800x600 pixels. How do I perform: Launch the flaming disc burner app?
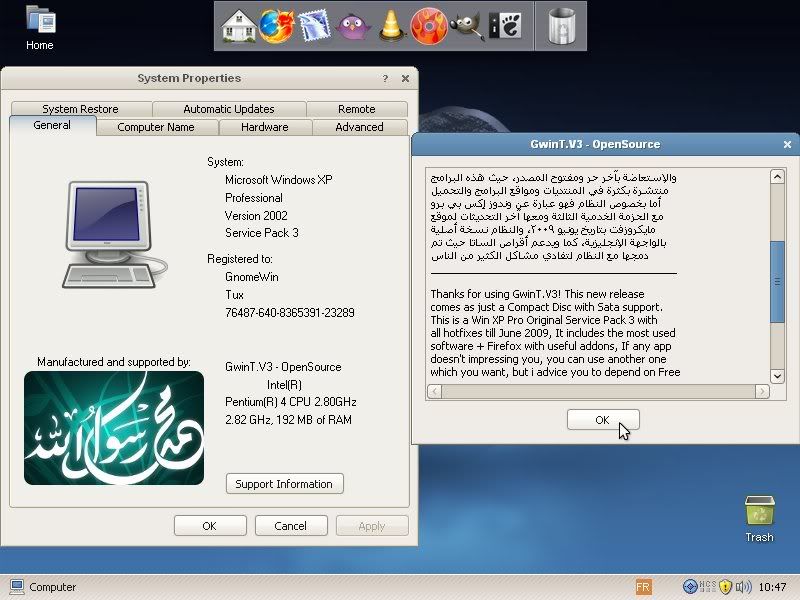[x=429, y=26]
